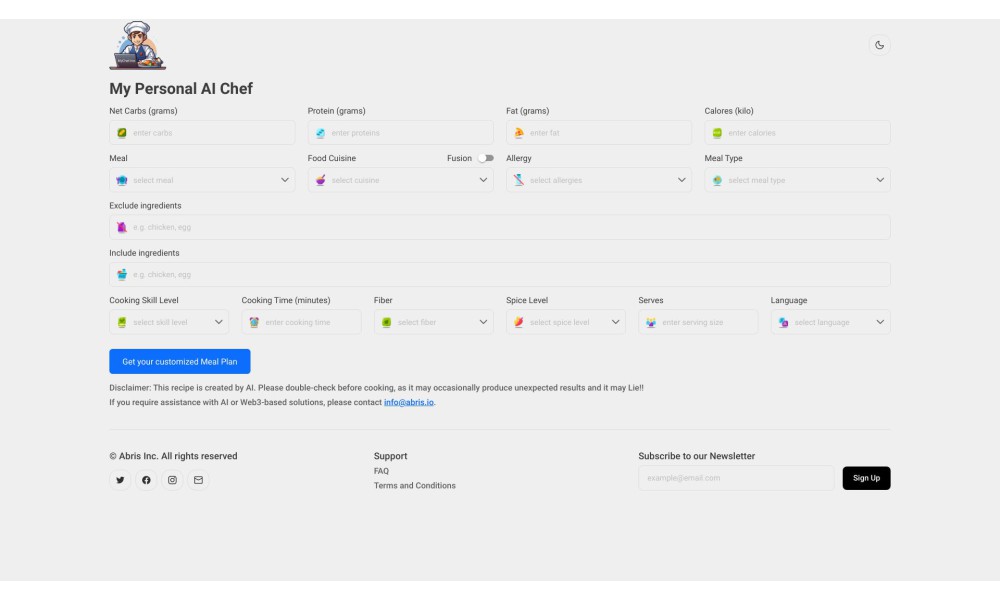Image resolution: width=1000 pixels, height=600 pixels.
Task: Click the carbs icon in Net Carbs field
Action: [x=122, y=133]
